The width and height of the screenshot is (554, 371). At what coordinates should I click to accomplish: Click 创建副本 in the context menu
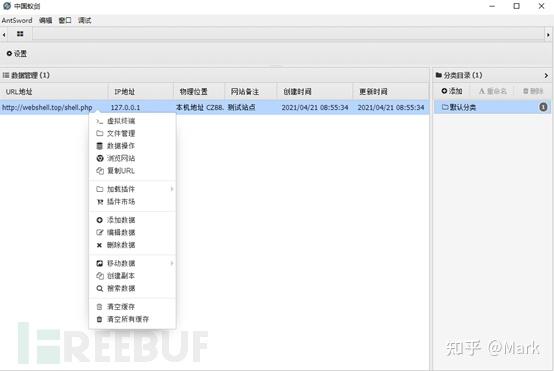click(x=132, y=276)
